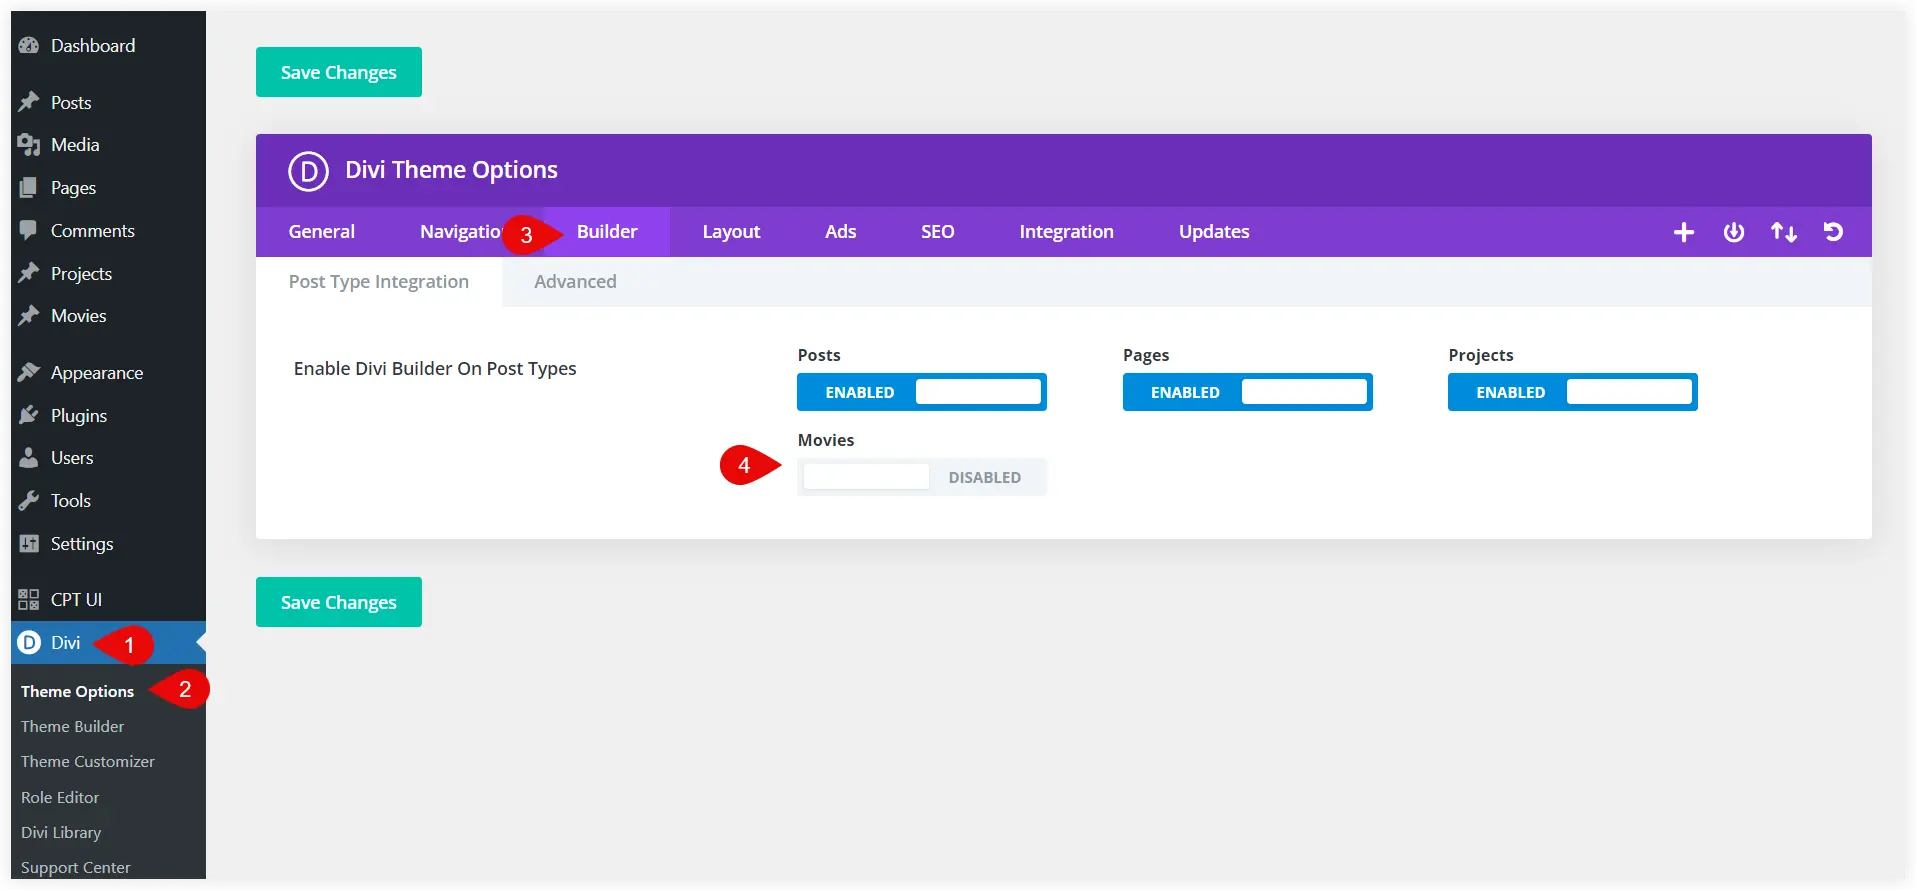Click the Movies pushpin icon

coord(29,316)
